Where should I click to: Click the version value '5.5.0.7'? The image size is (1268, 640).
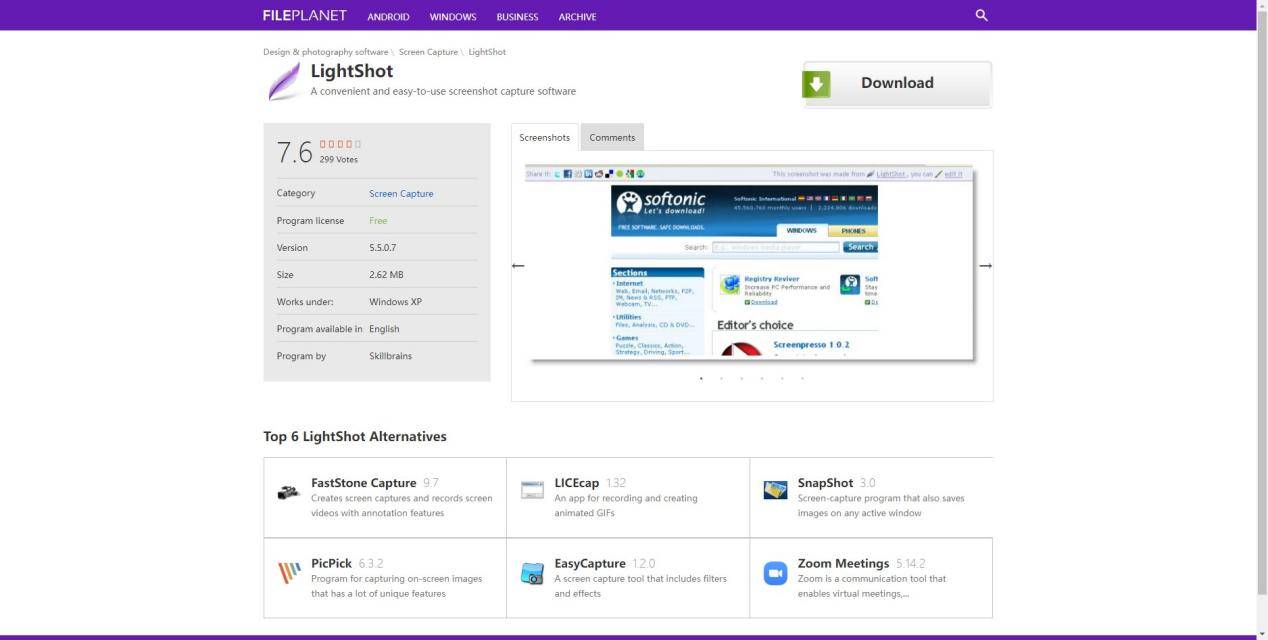coord(383,248)
